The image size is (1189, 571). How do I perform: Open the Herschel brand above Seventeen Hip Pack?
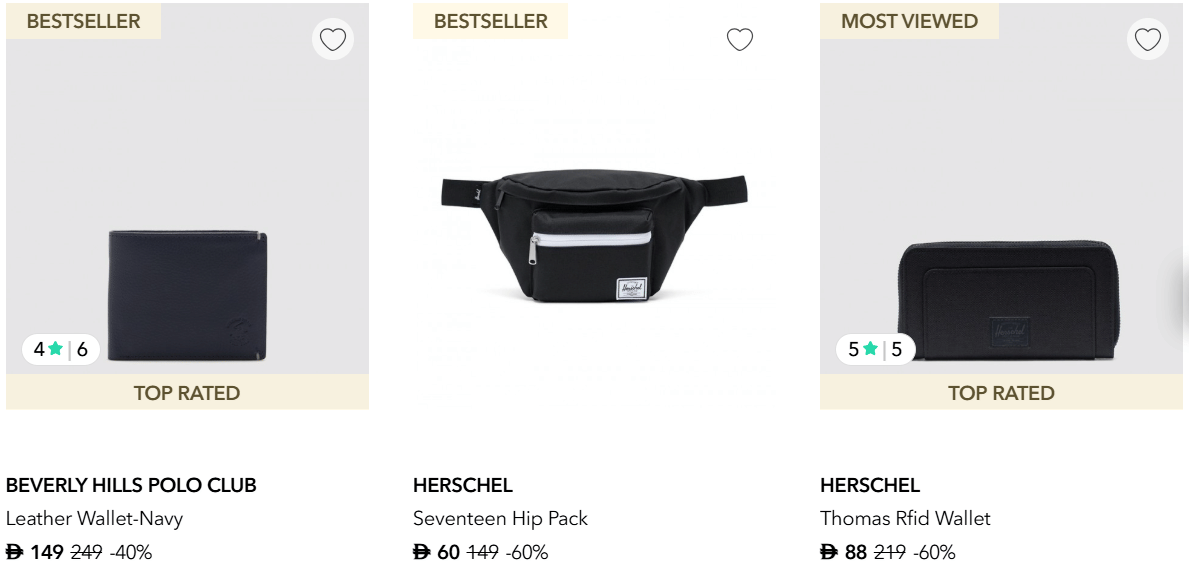point(462,485)
